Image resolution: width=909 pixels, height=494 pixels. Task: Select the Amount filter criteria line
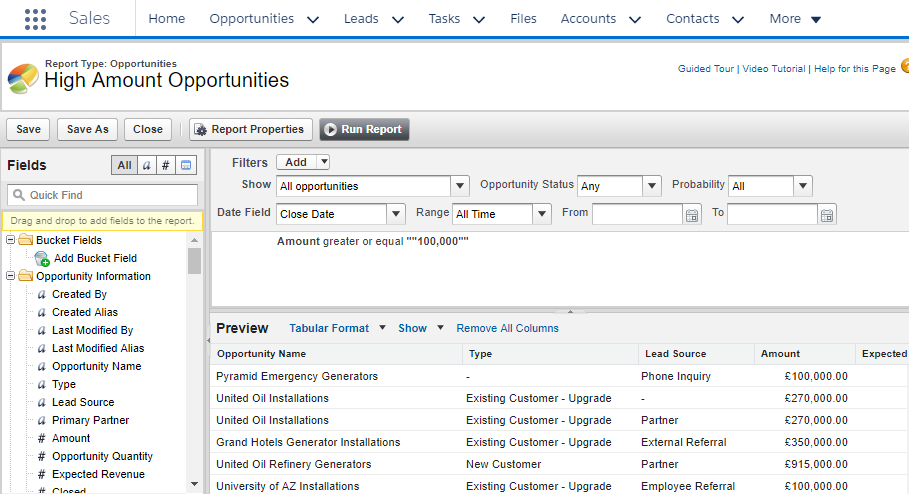(x=373, y=241)
